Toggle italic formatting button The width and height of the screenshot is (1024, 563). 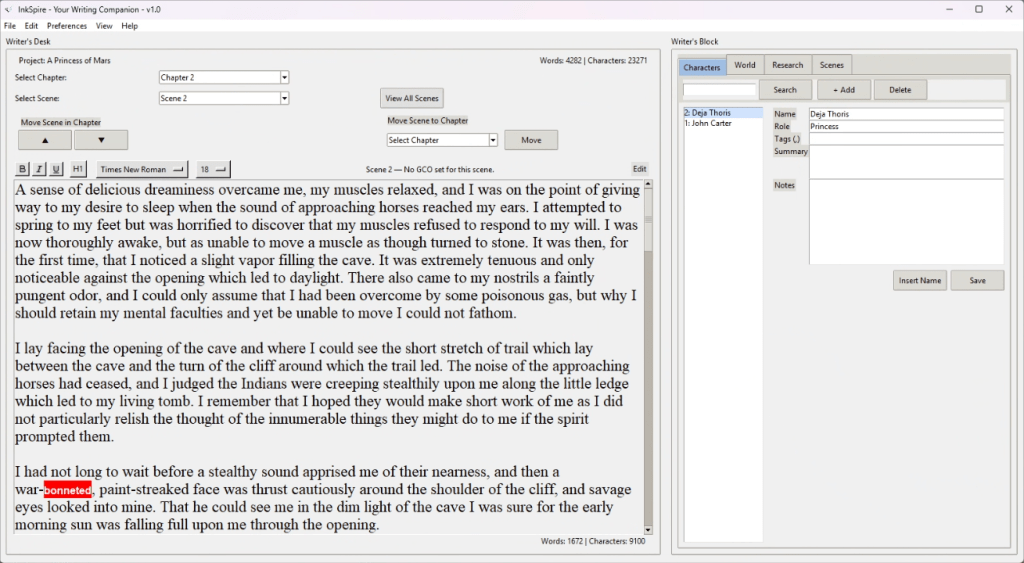click(39, 169)
